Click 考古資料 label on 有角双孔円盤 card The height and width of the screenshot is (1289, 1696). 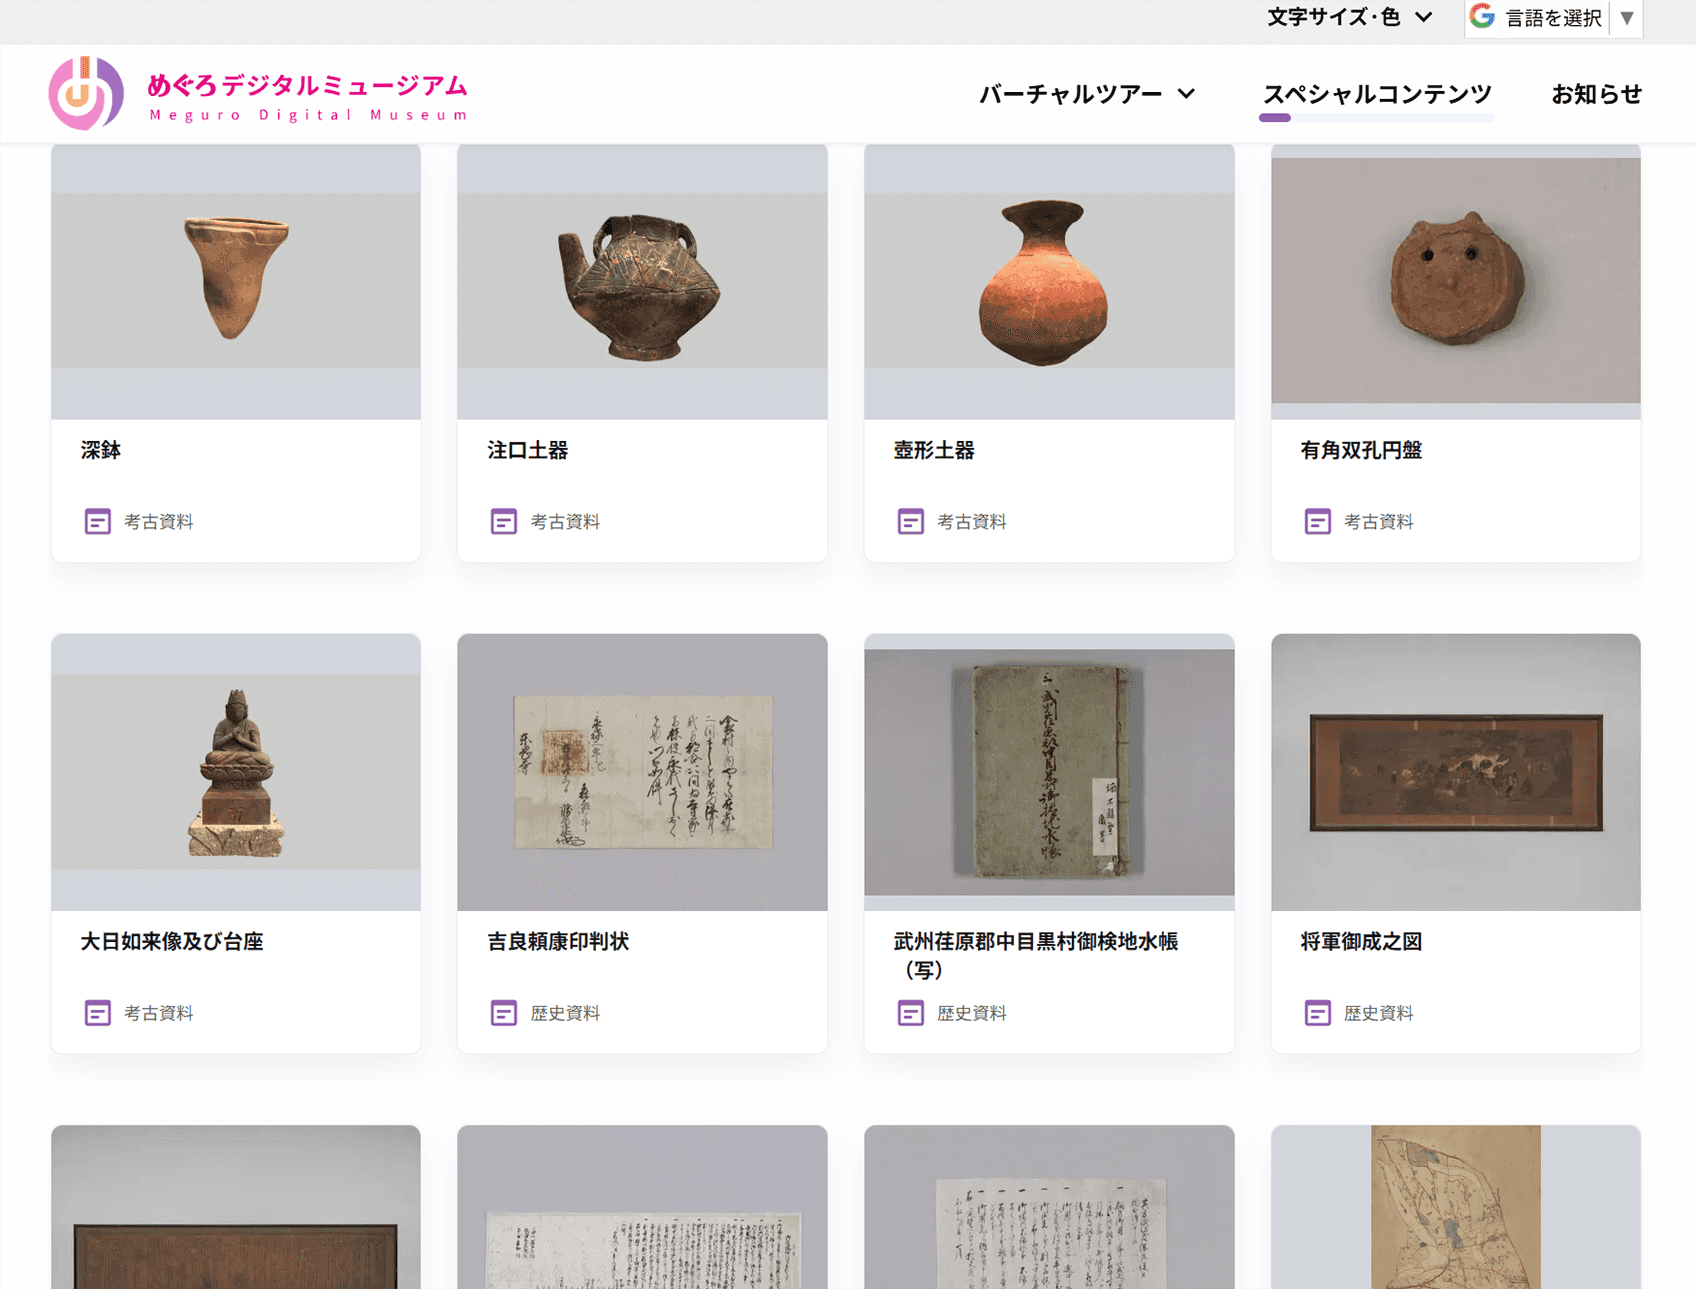[x=1379, y=521]
